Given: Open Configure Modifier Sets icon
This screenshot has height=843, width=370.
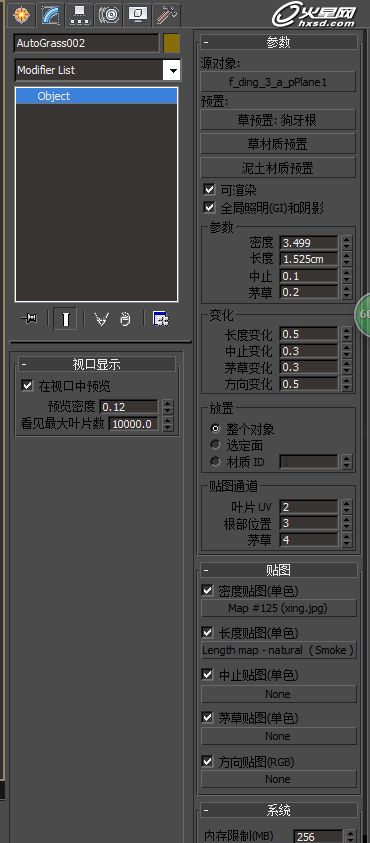Looking at the screenshot, I should [161, 319].
